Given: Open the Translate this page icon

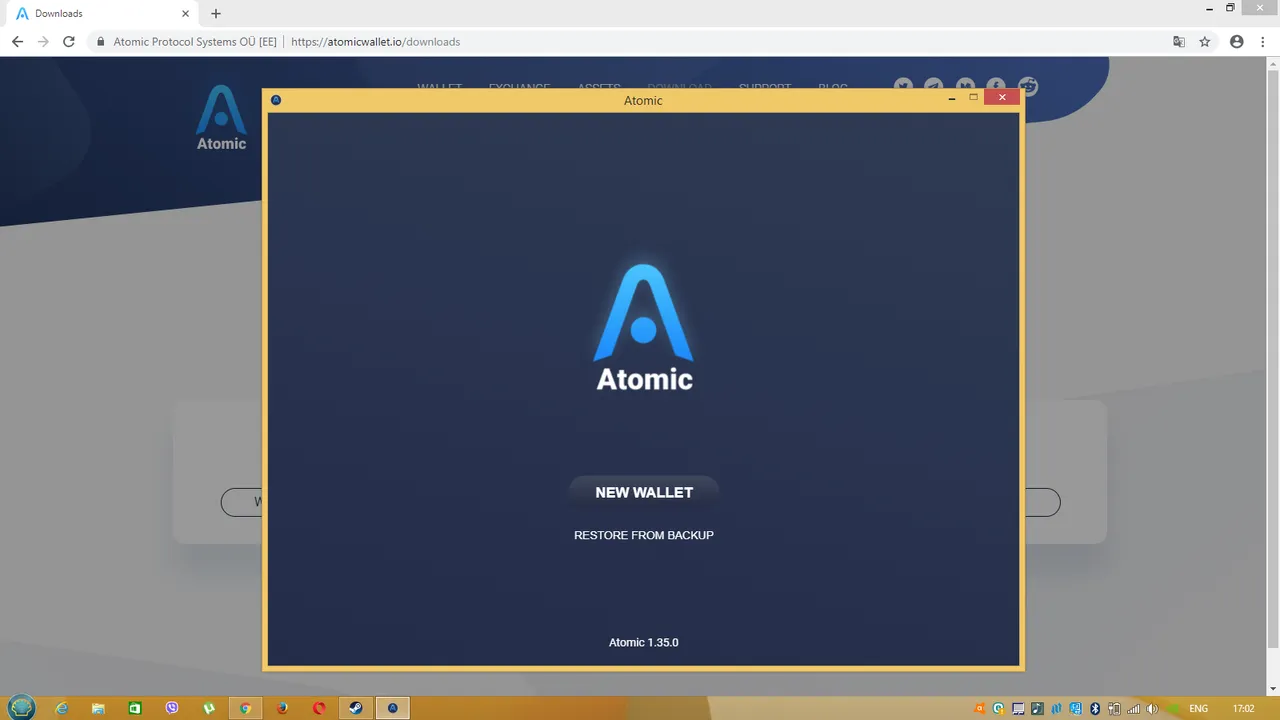Looking at the screenshot, I should (1179, 42).
